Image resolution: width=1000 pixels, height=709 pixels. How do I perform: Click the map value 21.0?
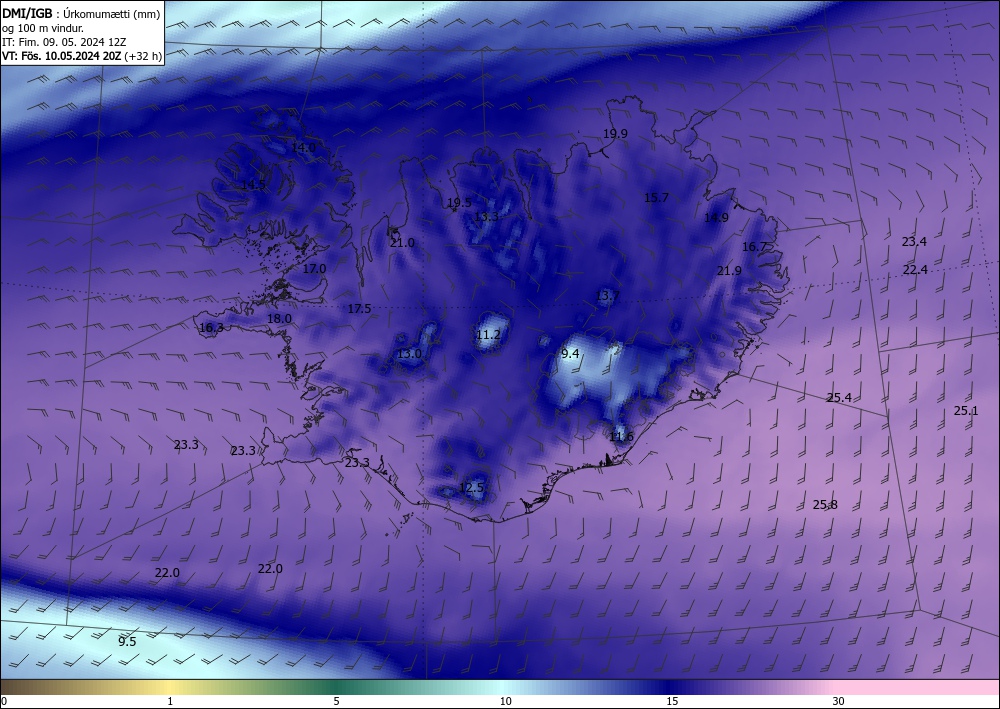[x=402, y=243]
